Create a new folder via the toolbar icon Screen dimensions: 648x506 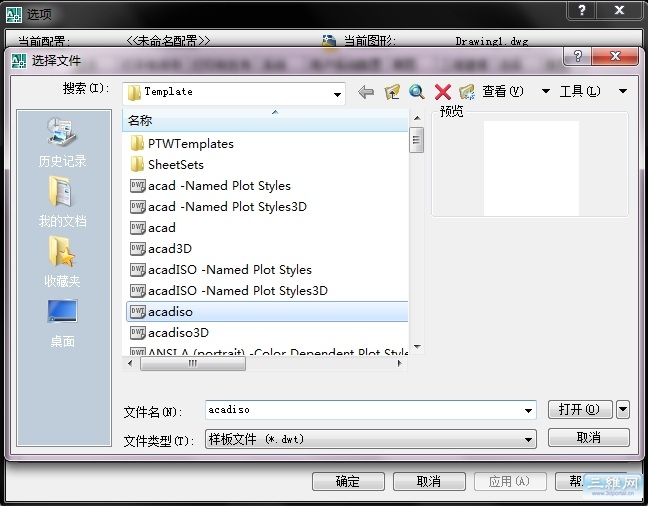click(467, 92)
